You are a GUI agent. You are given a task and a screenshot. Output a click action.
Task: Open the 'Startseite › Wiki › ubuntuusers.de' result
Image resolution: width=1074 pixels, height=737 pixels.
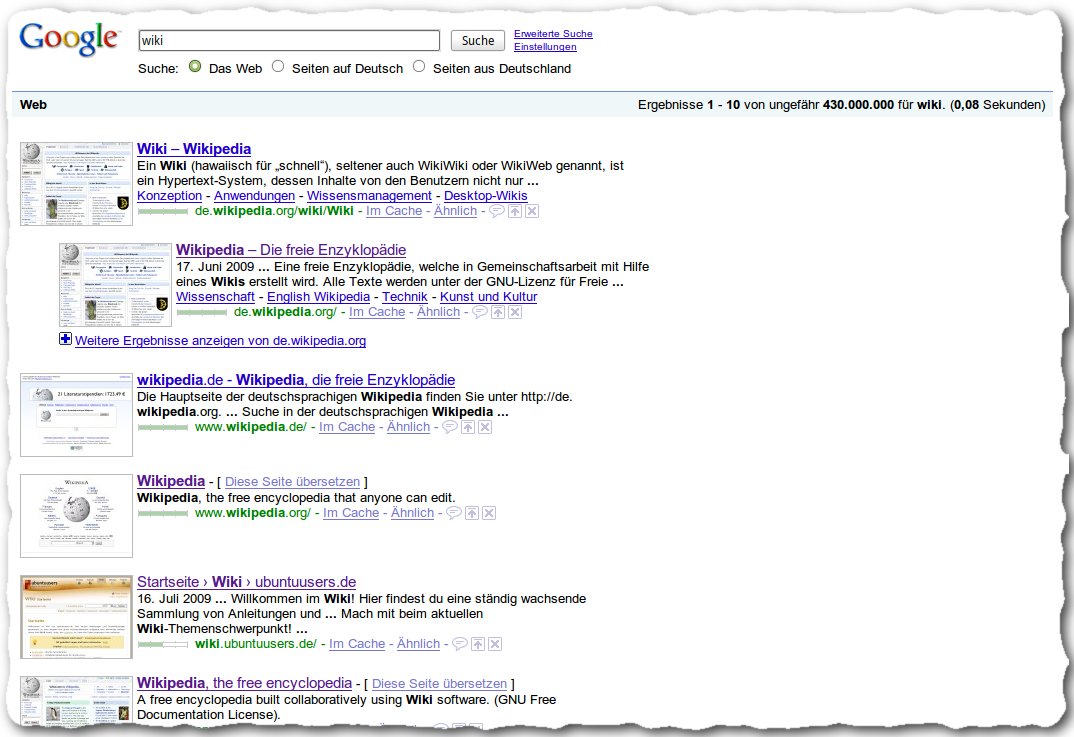(x=247, y=582)
